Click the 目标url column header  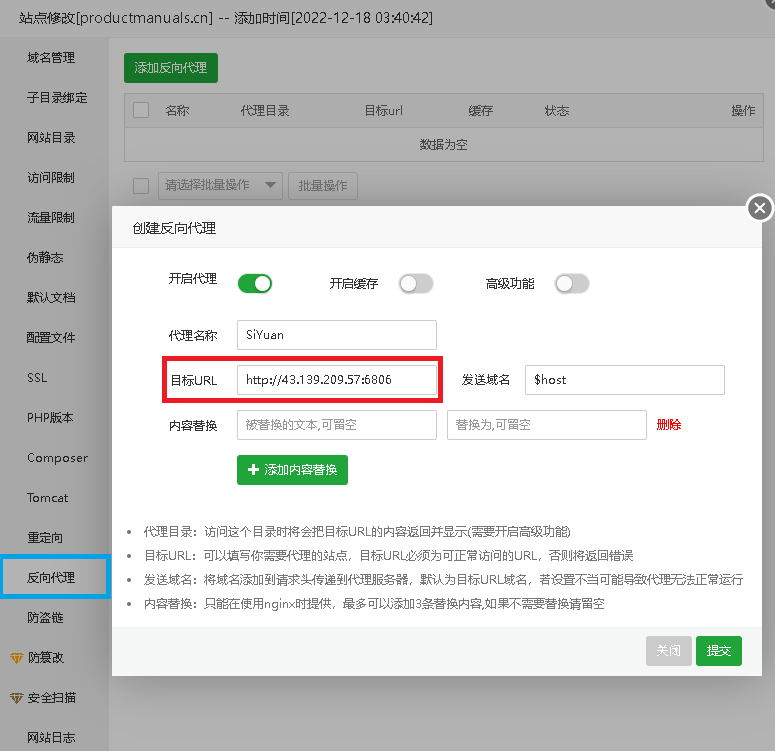tap(384, 111)
